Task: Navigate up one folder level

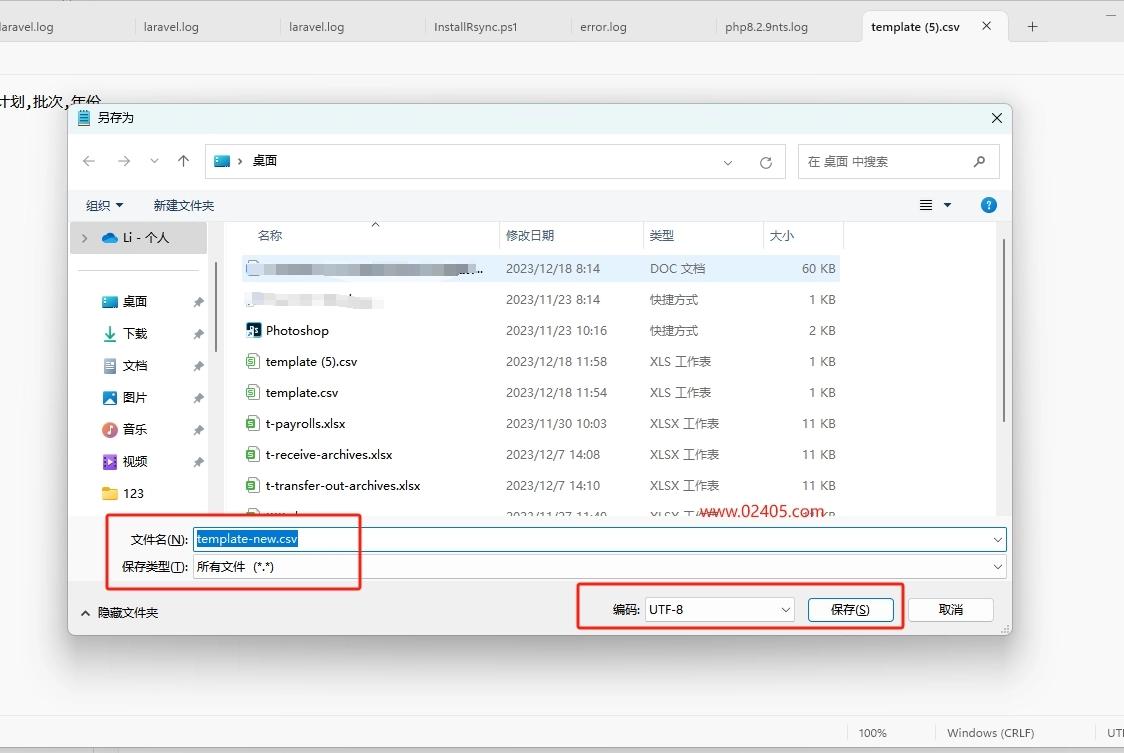Action: (x=184, y=161)
